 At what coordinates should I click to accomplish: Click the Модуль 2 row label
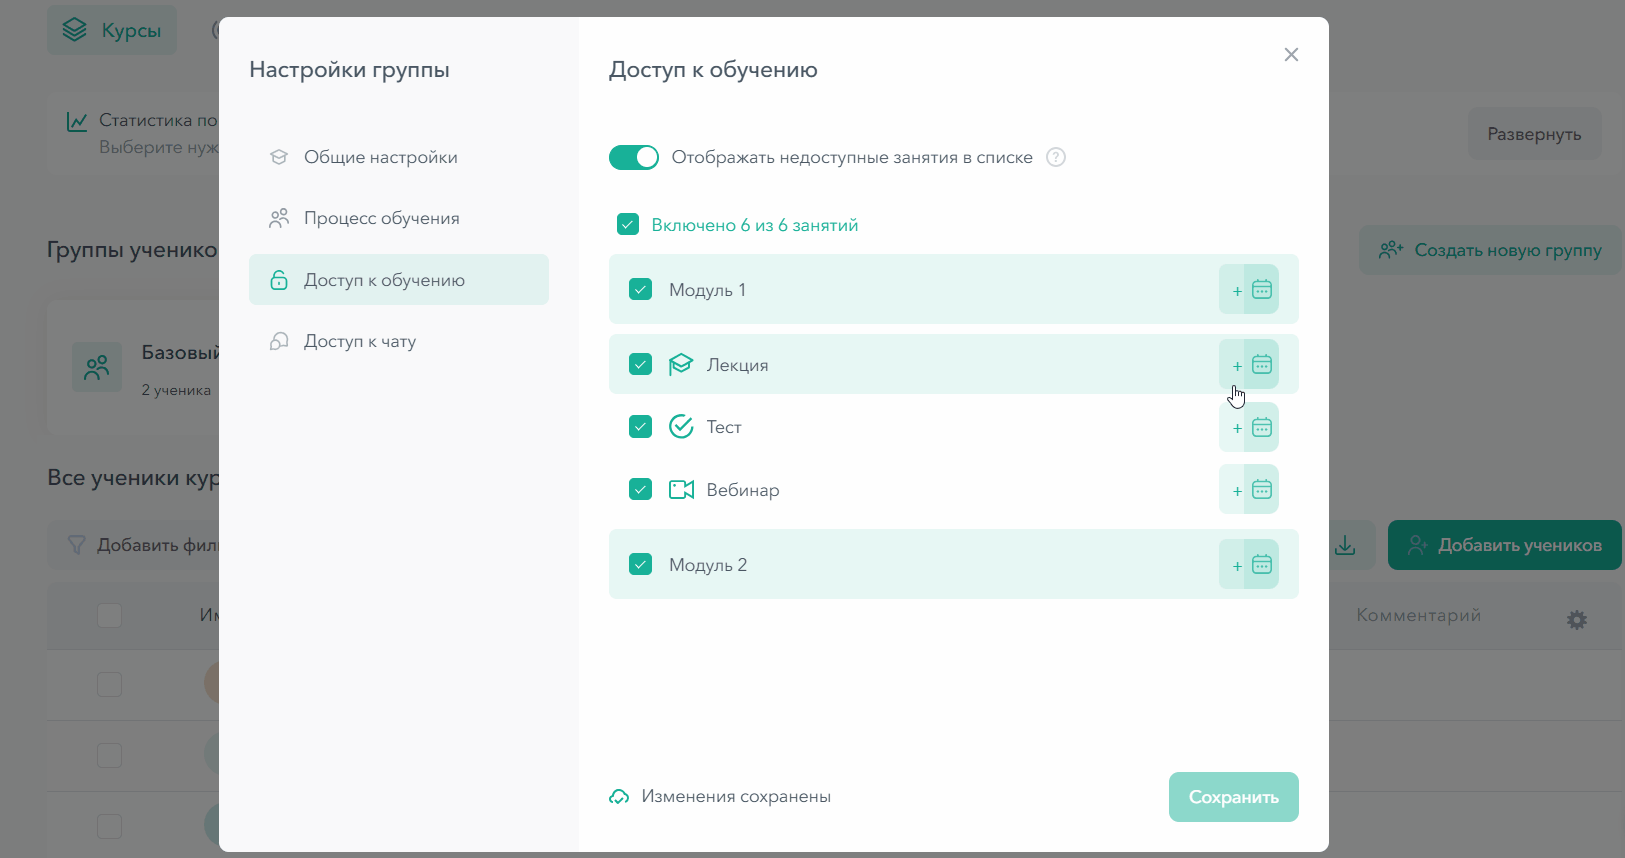coord(708,565)
